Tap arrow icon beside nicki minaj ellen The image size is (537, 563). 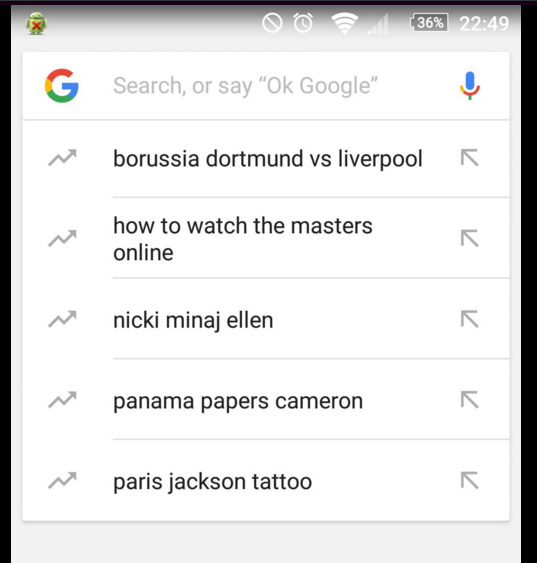(x=470, y=319)
